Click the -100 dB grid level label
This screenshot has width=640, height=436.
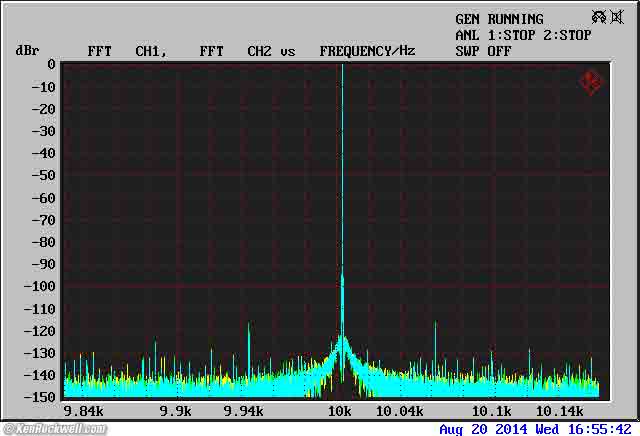tap(42, 286)
